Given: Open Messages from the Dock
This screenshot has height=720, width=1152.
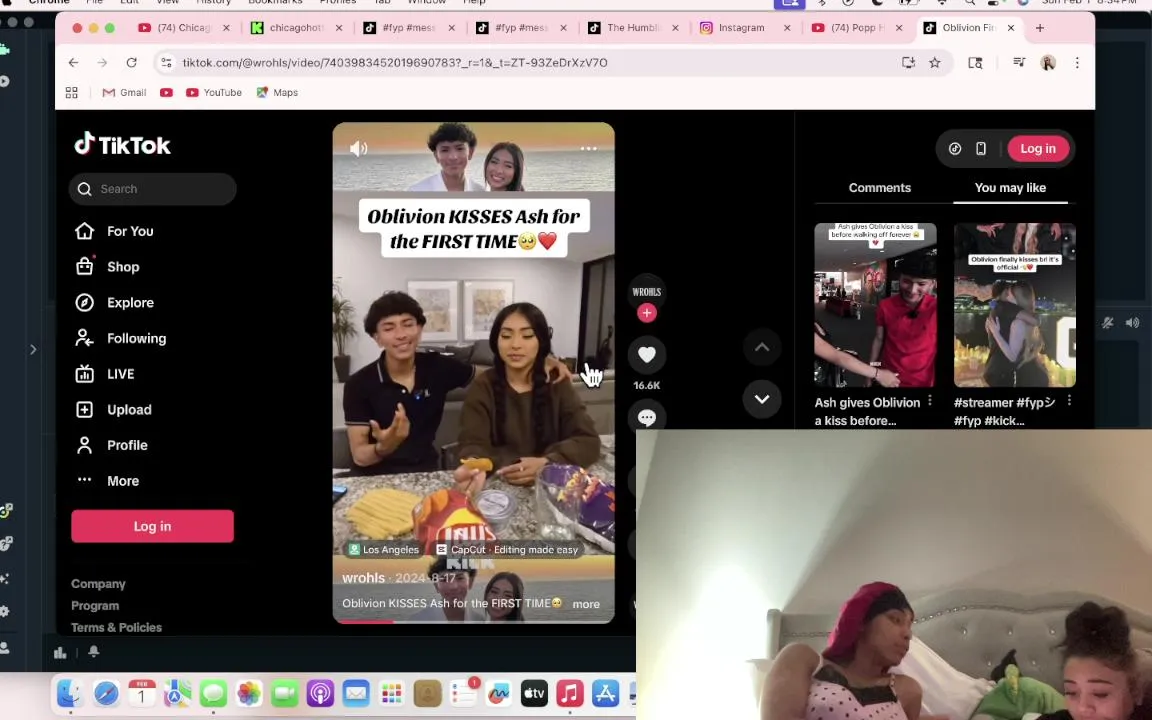Looking at the screenshot, I should tap(213, 693).
